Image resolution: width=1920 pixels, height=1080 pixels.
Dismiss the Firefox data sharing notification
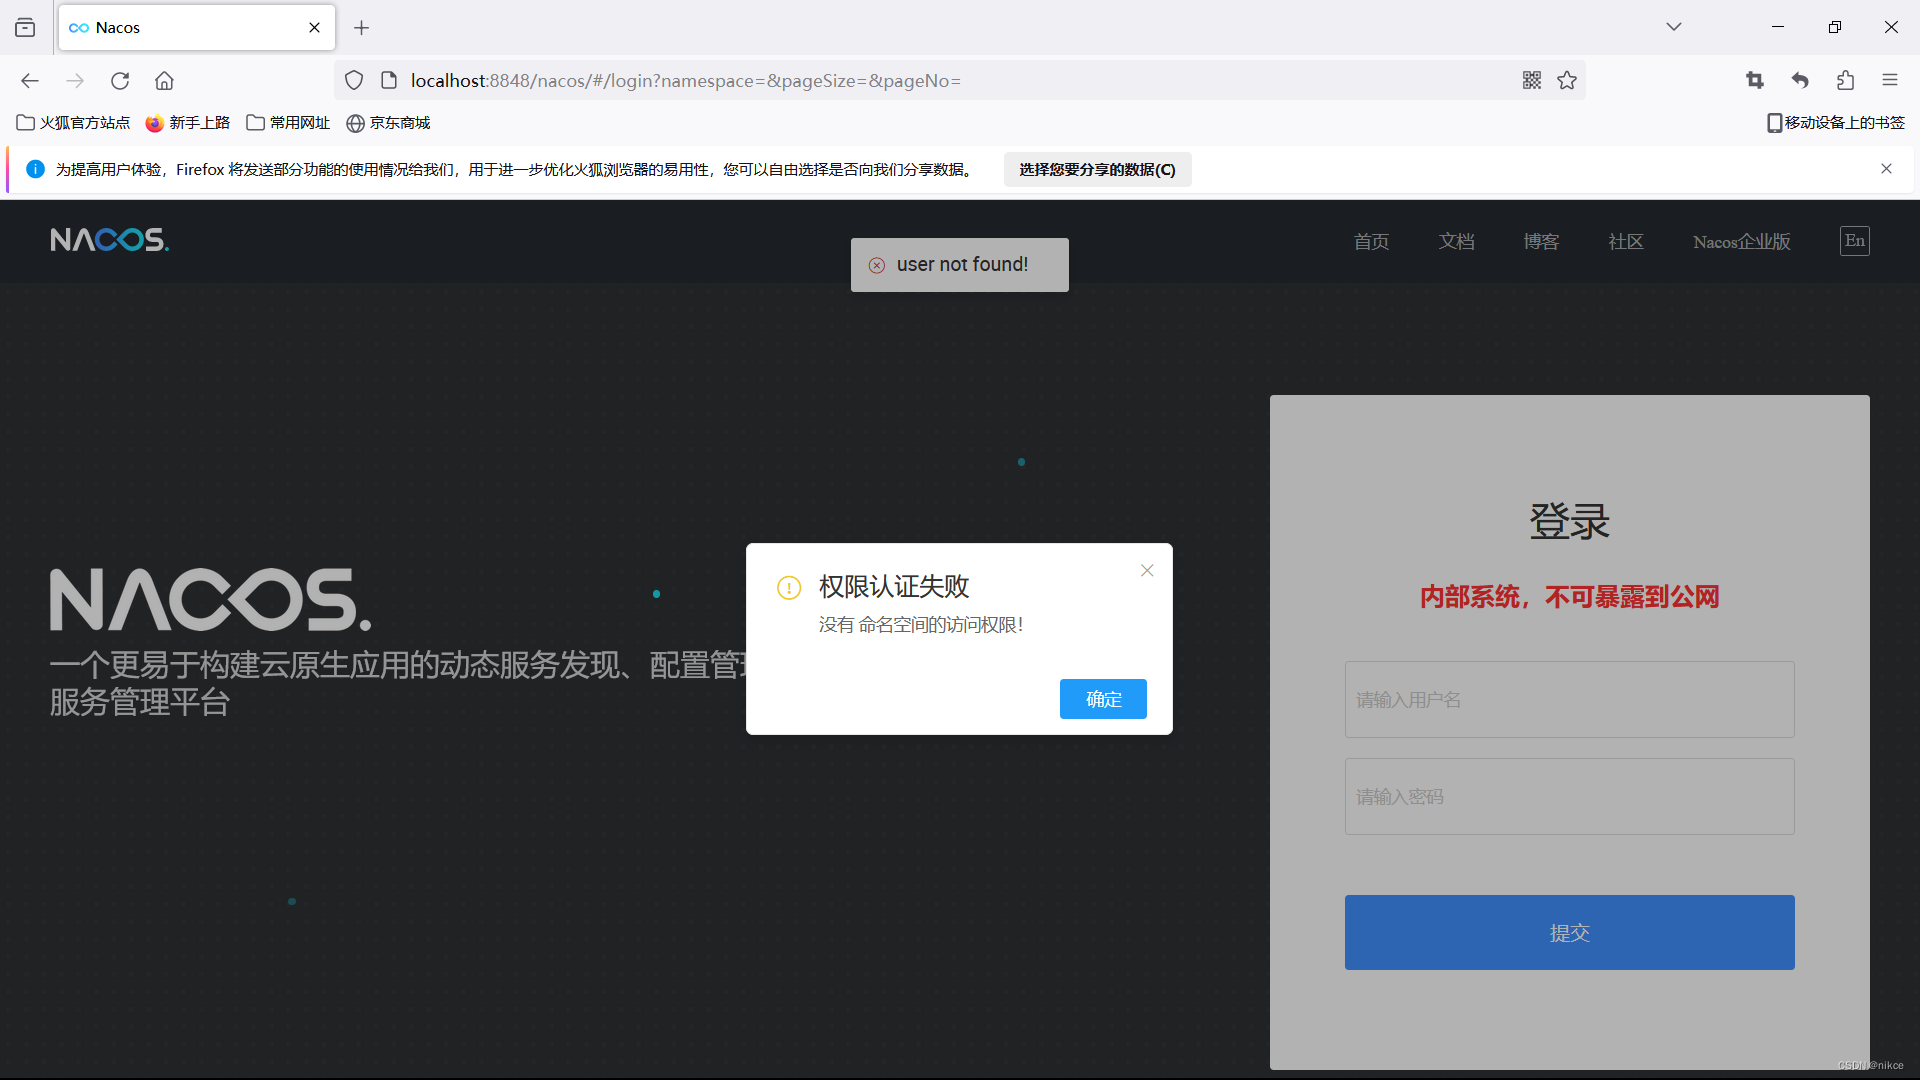coord(1886,168)
